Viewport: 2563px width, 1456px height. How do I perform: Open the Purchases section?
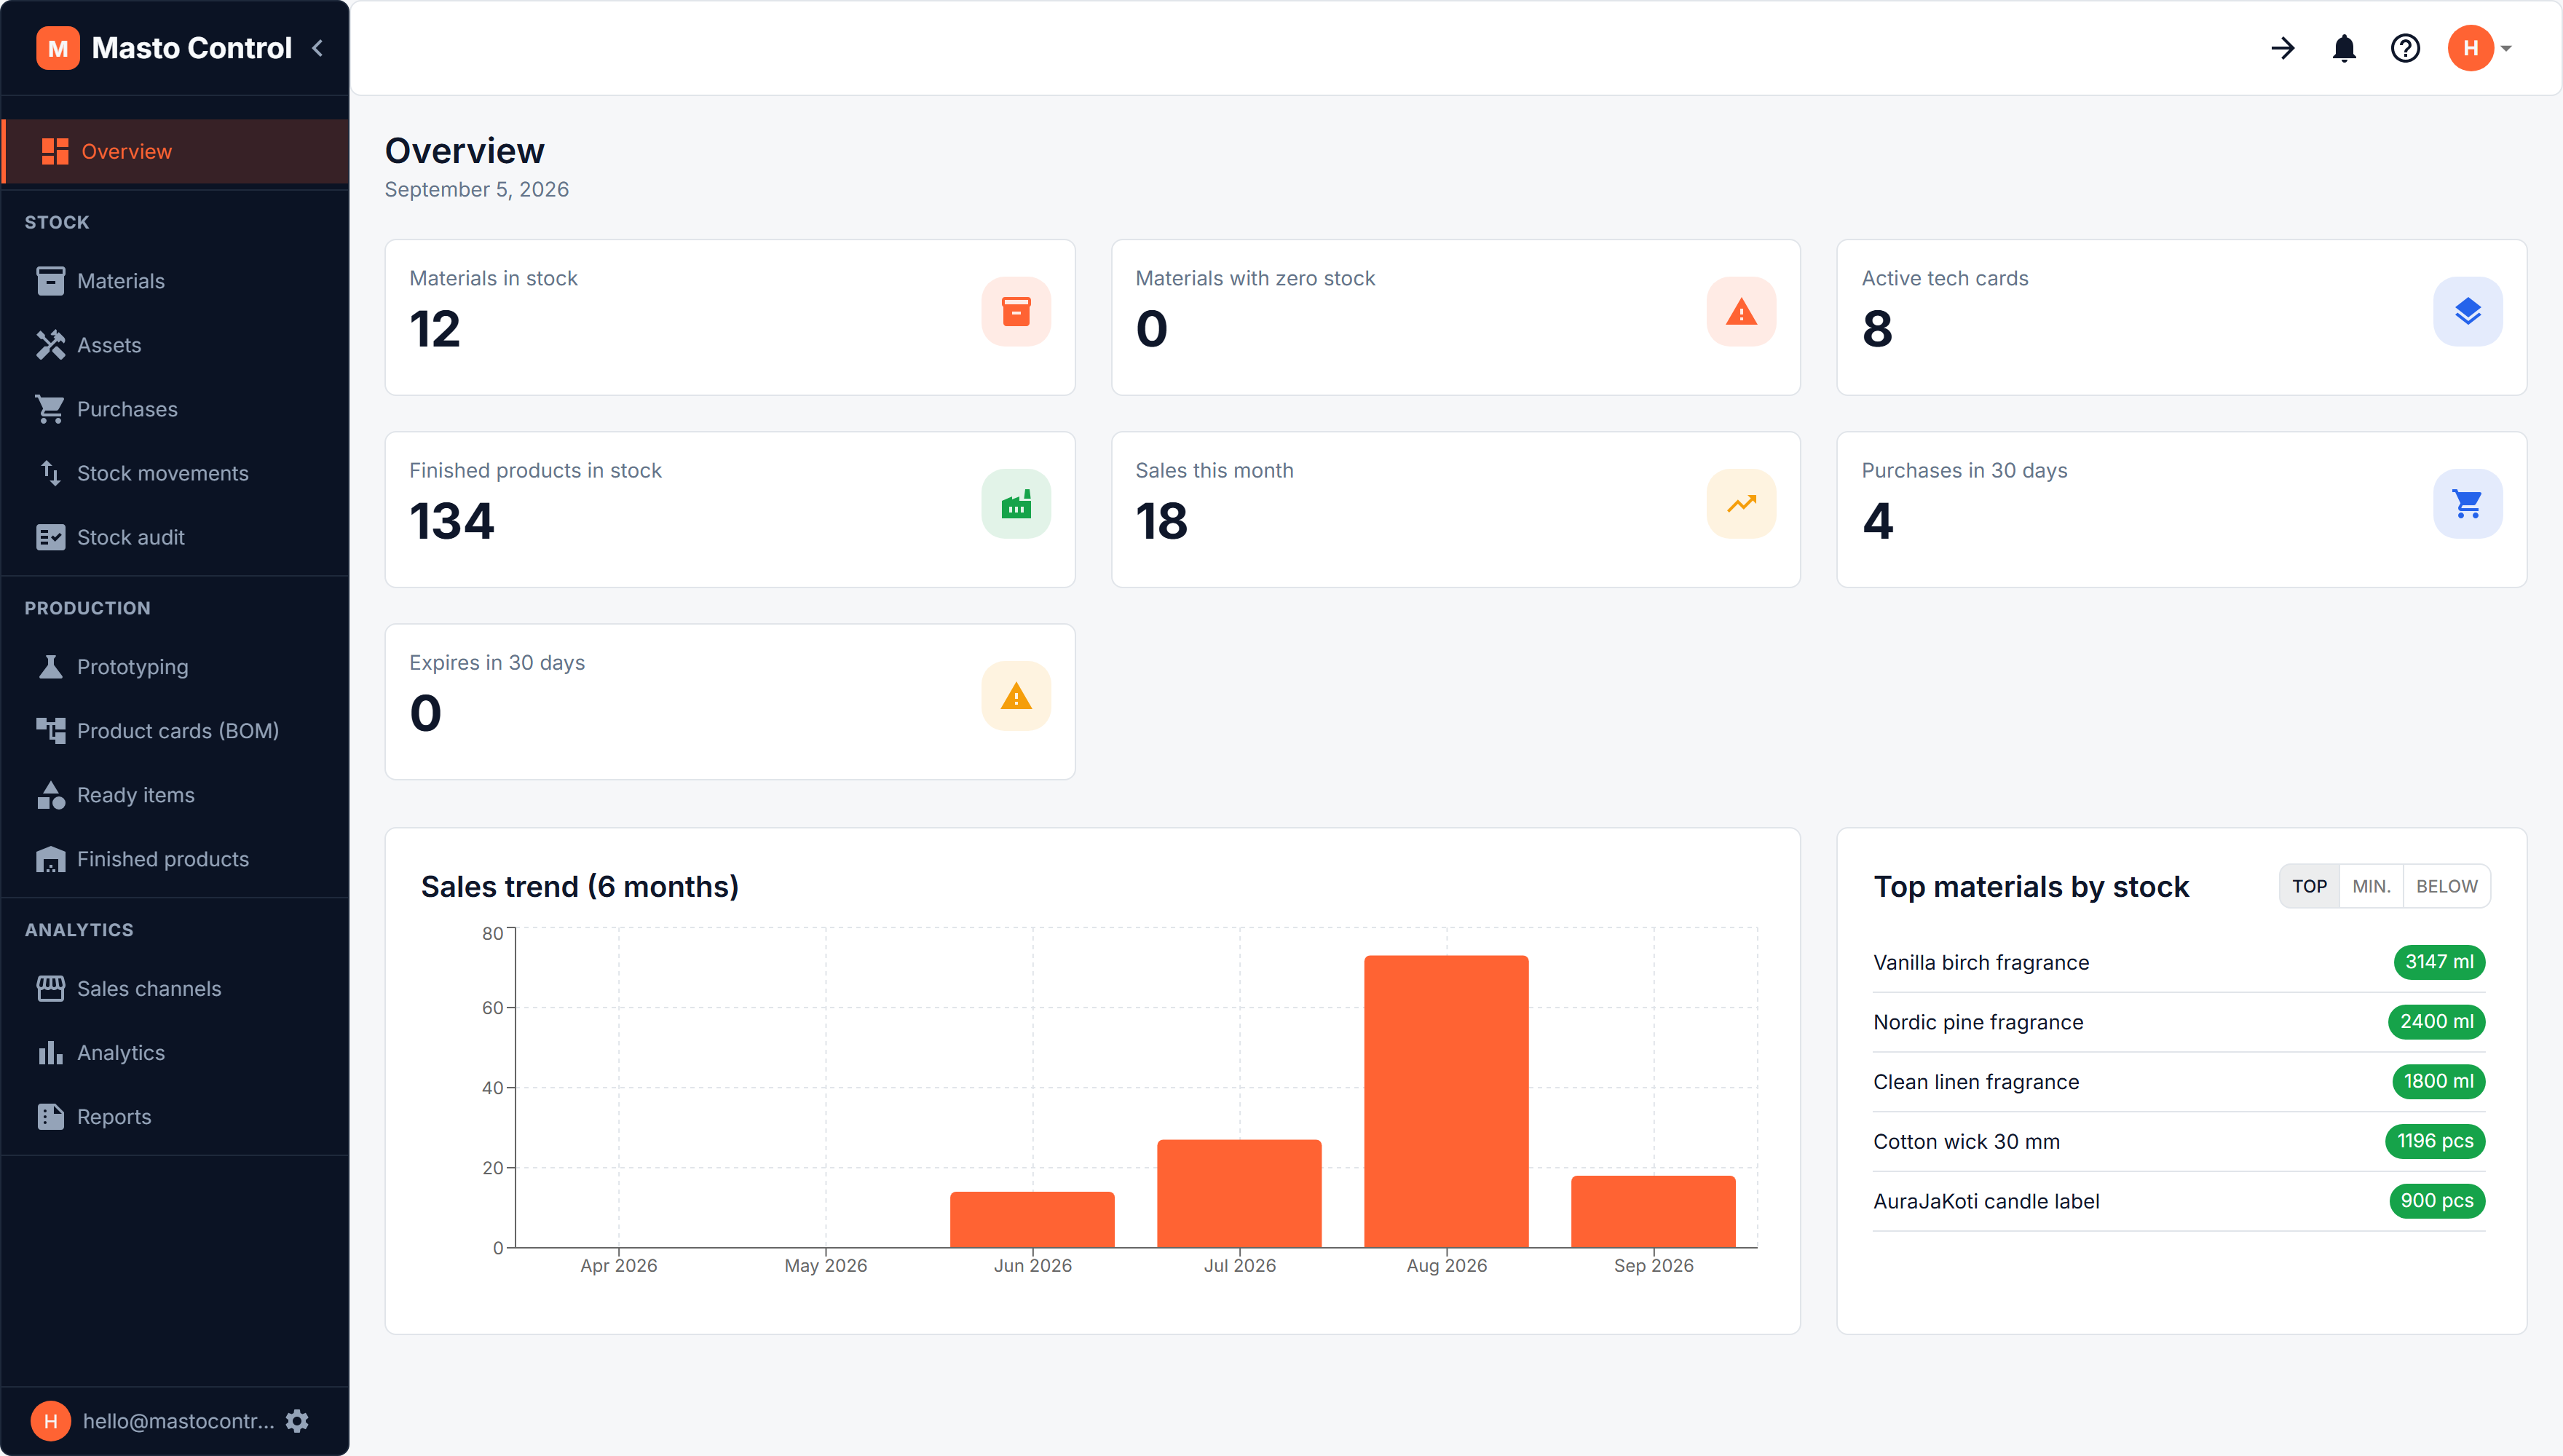176,409
